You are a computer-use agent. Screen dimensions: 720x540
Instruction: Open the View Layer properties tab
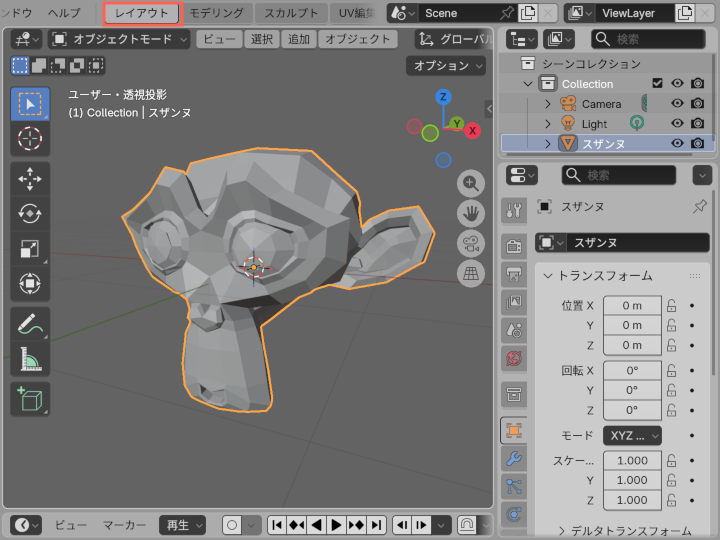click(x=514, y=302)
